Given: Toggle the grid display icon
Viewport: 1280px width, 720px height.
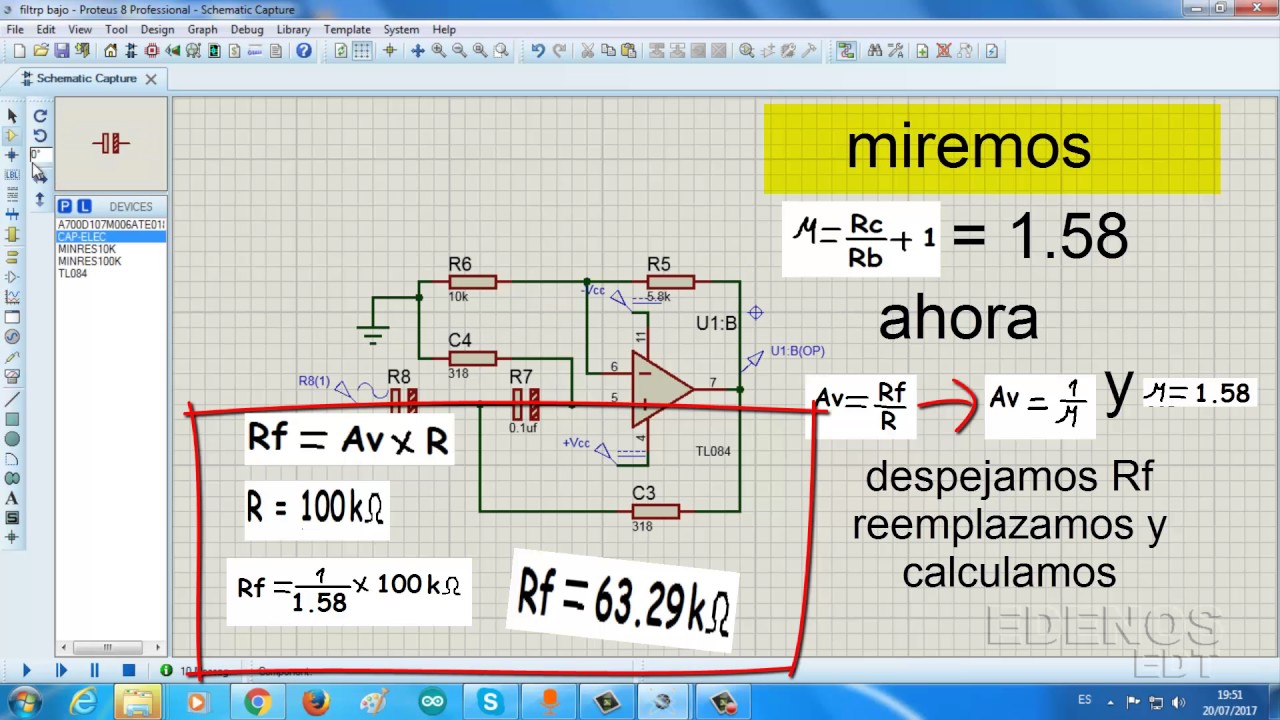Looking at the screenshot, I should (362, 50).
